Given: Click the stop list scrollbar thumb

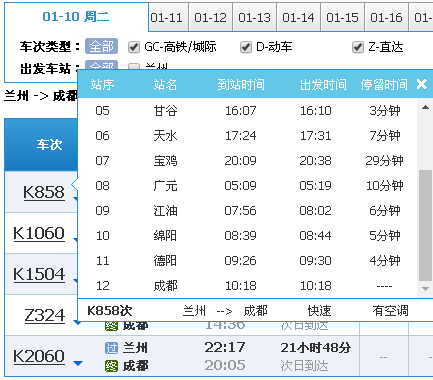Looking at the screenshot, I should [425, 225].
